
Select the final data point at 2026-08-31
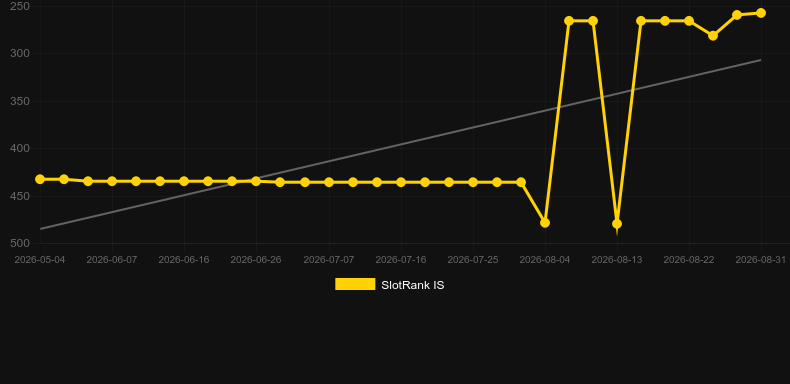761,13
